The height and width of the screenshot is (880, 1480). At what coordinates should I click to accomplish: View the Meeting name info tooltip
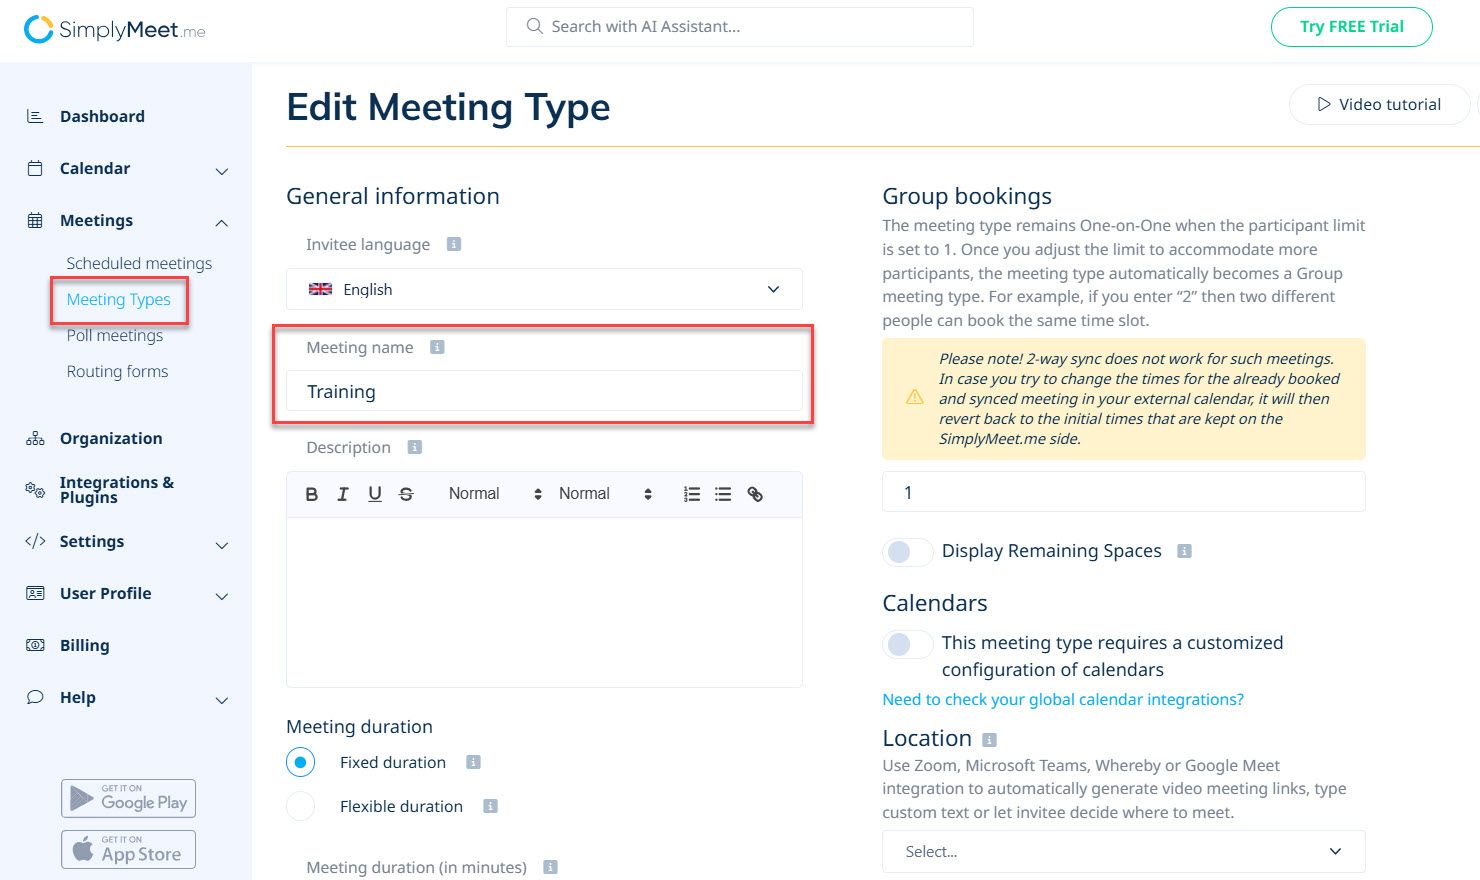pyautogui.click(x=437, y=347)
